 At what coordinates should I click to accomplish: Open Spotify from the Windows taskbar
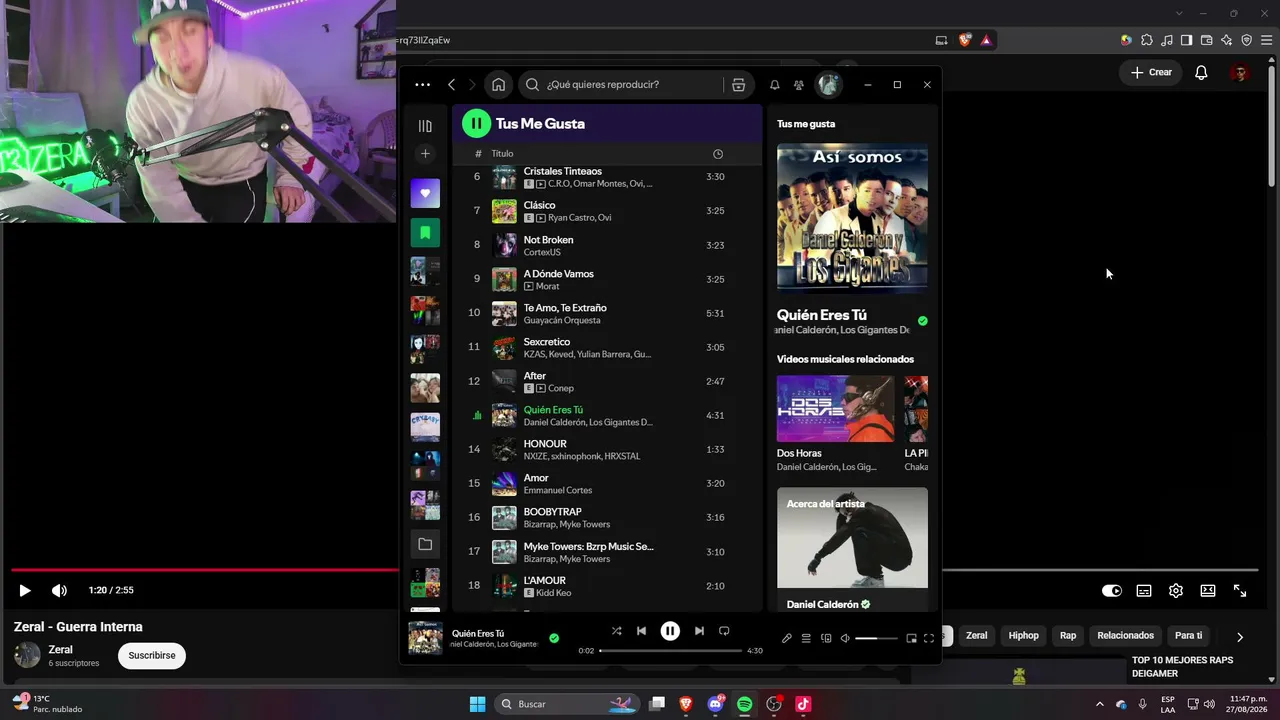pyautogui.click(x=745, y=704)
